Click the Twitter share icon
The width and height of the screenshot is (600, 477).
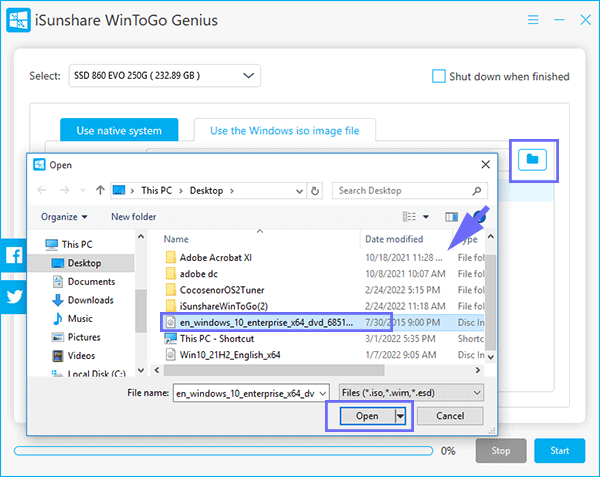(14, 297)
